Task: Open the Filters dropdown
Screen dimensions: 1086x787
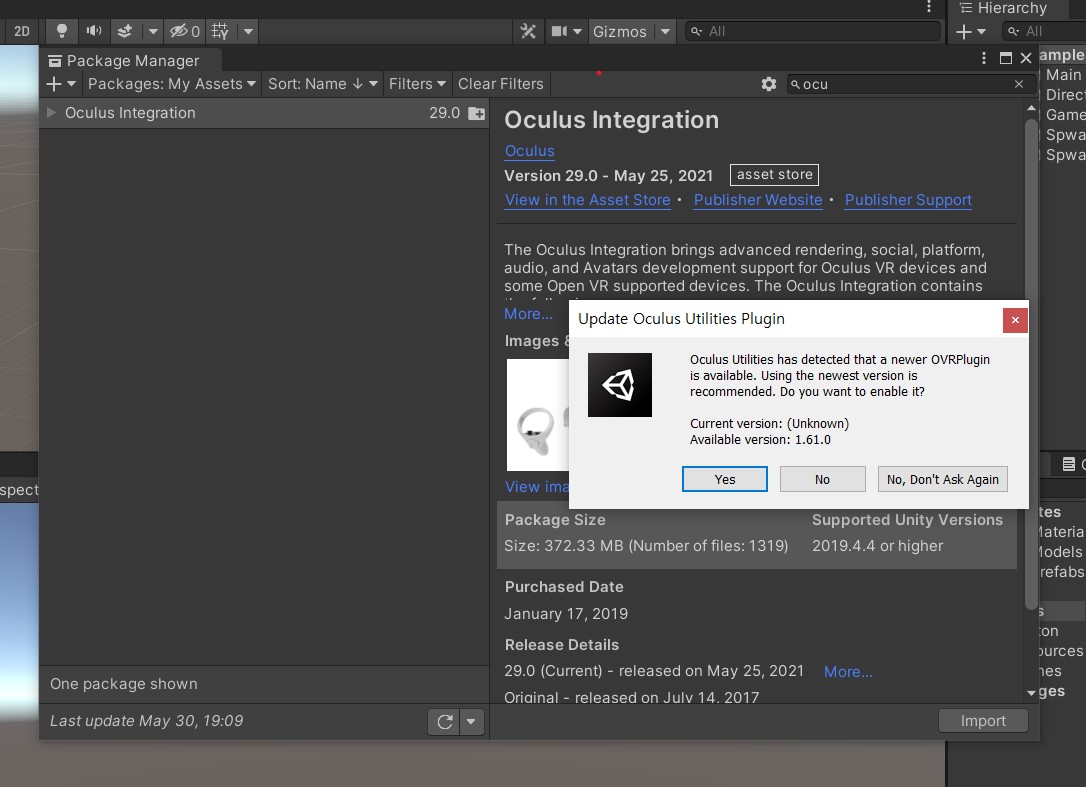Action: 417,84
